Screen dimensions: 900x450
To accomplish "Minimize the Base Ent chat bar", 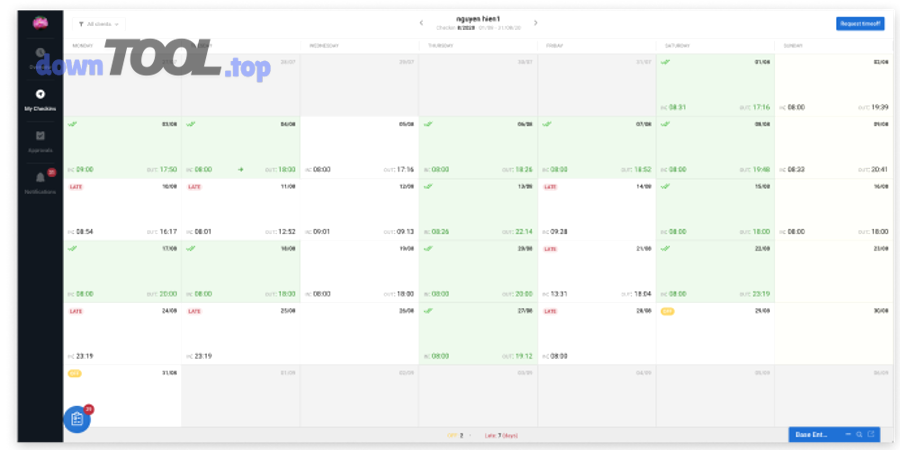I will tap(848, 435).
